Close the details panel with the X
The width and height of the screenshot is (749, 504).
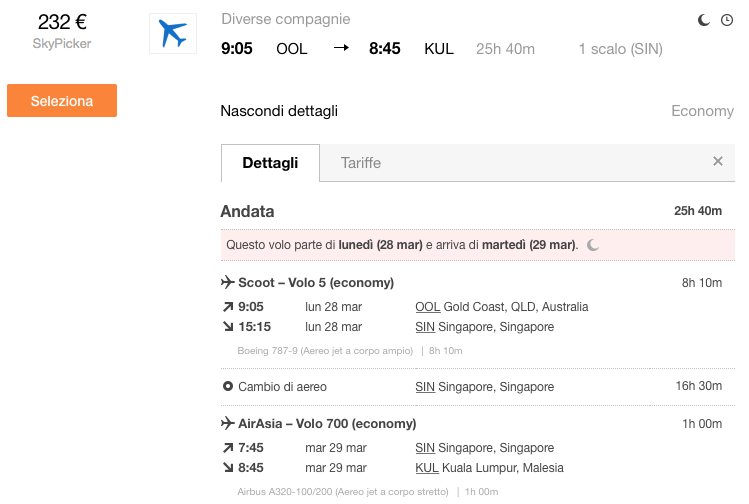coord(717,161)
